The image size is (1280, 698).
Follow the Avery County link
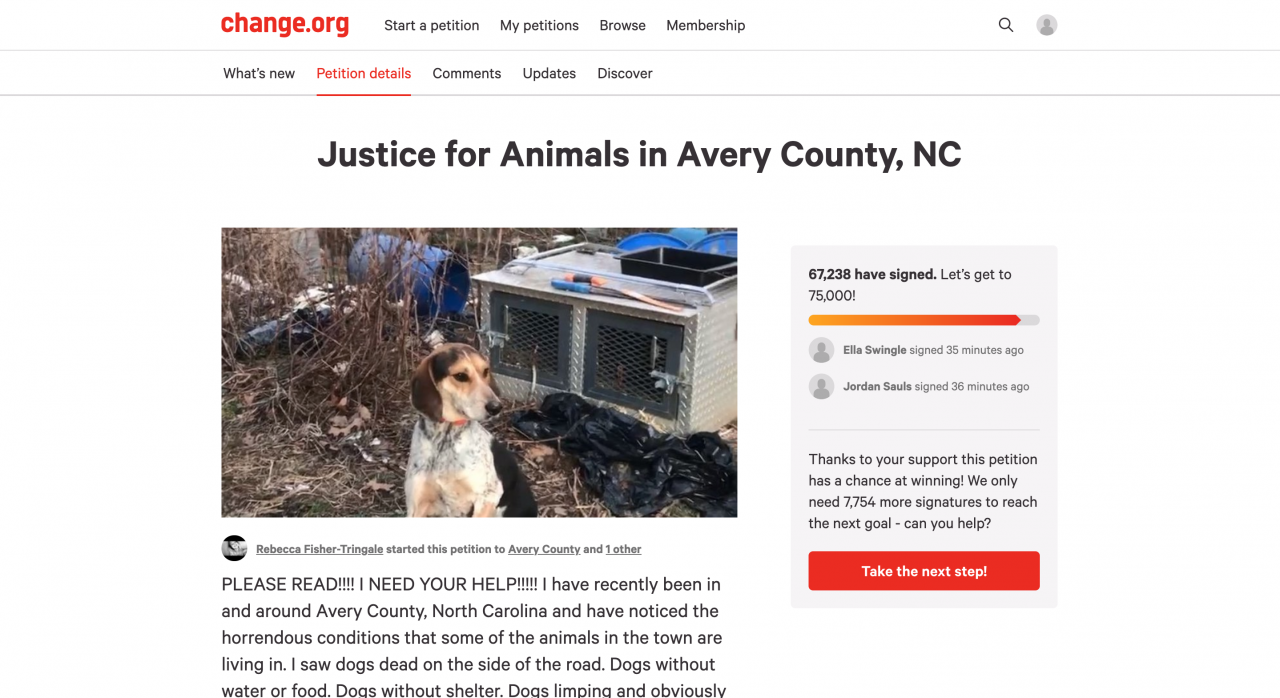tap(544, 549)
